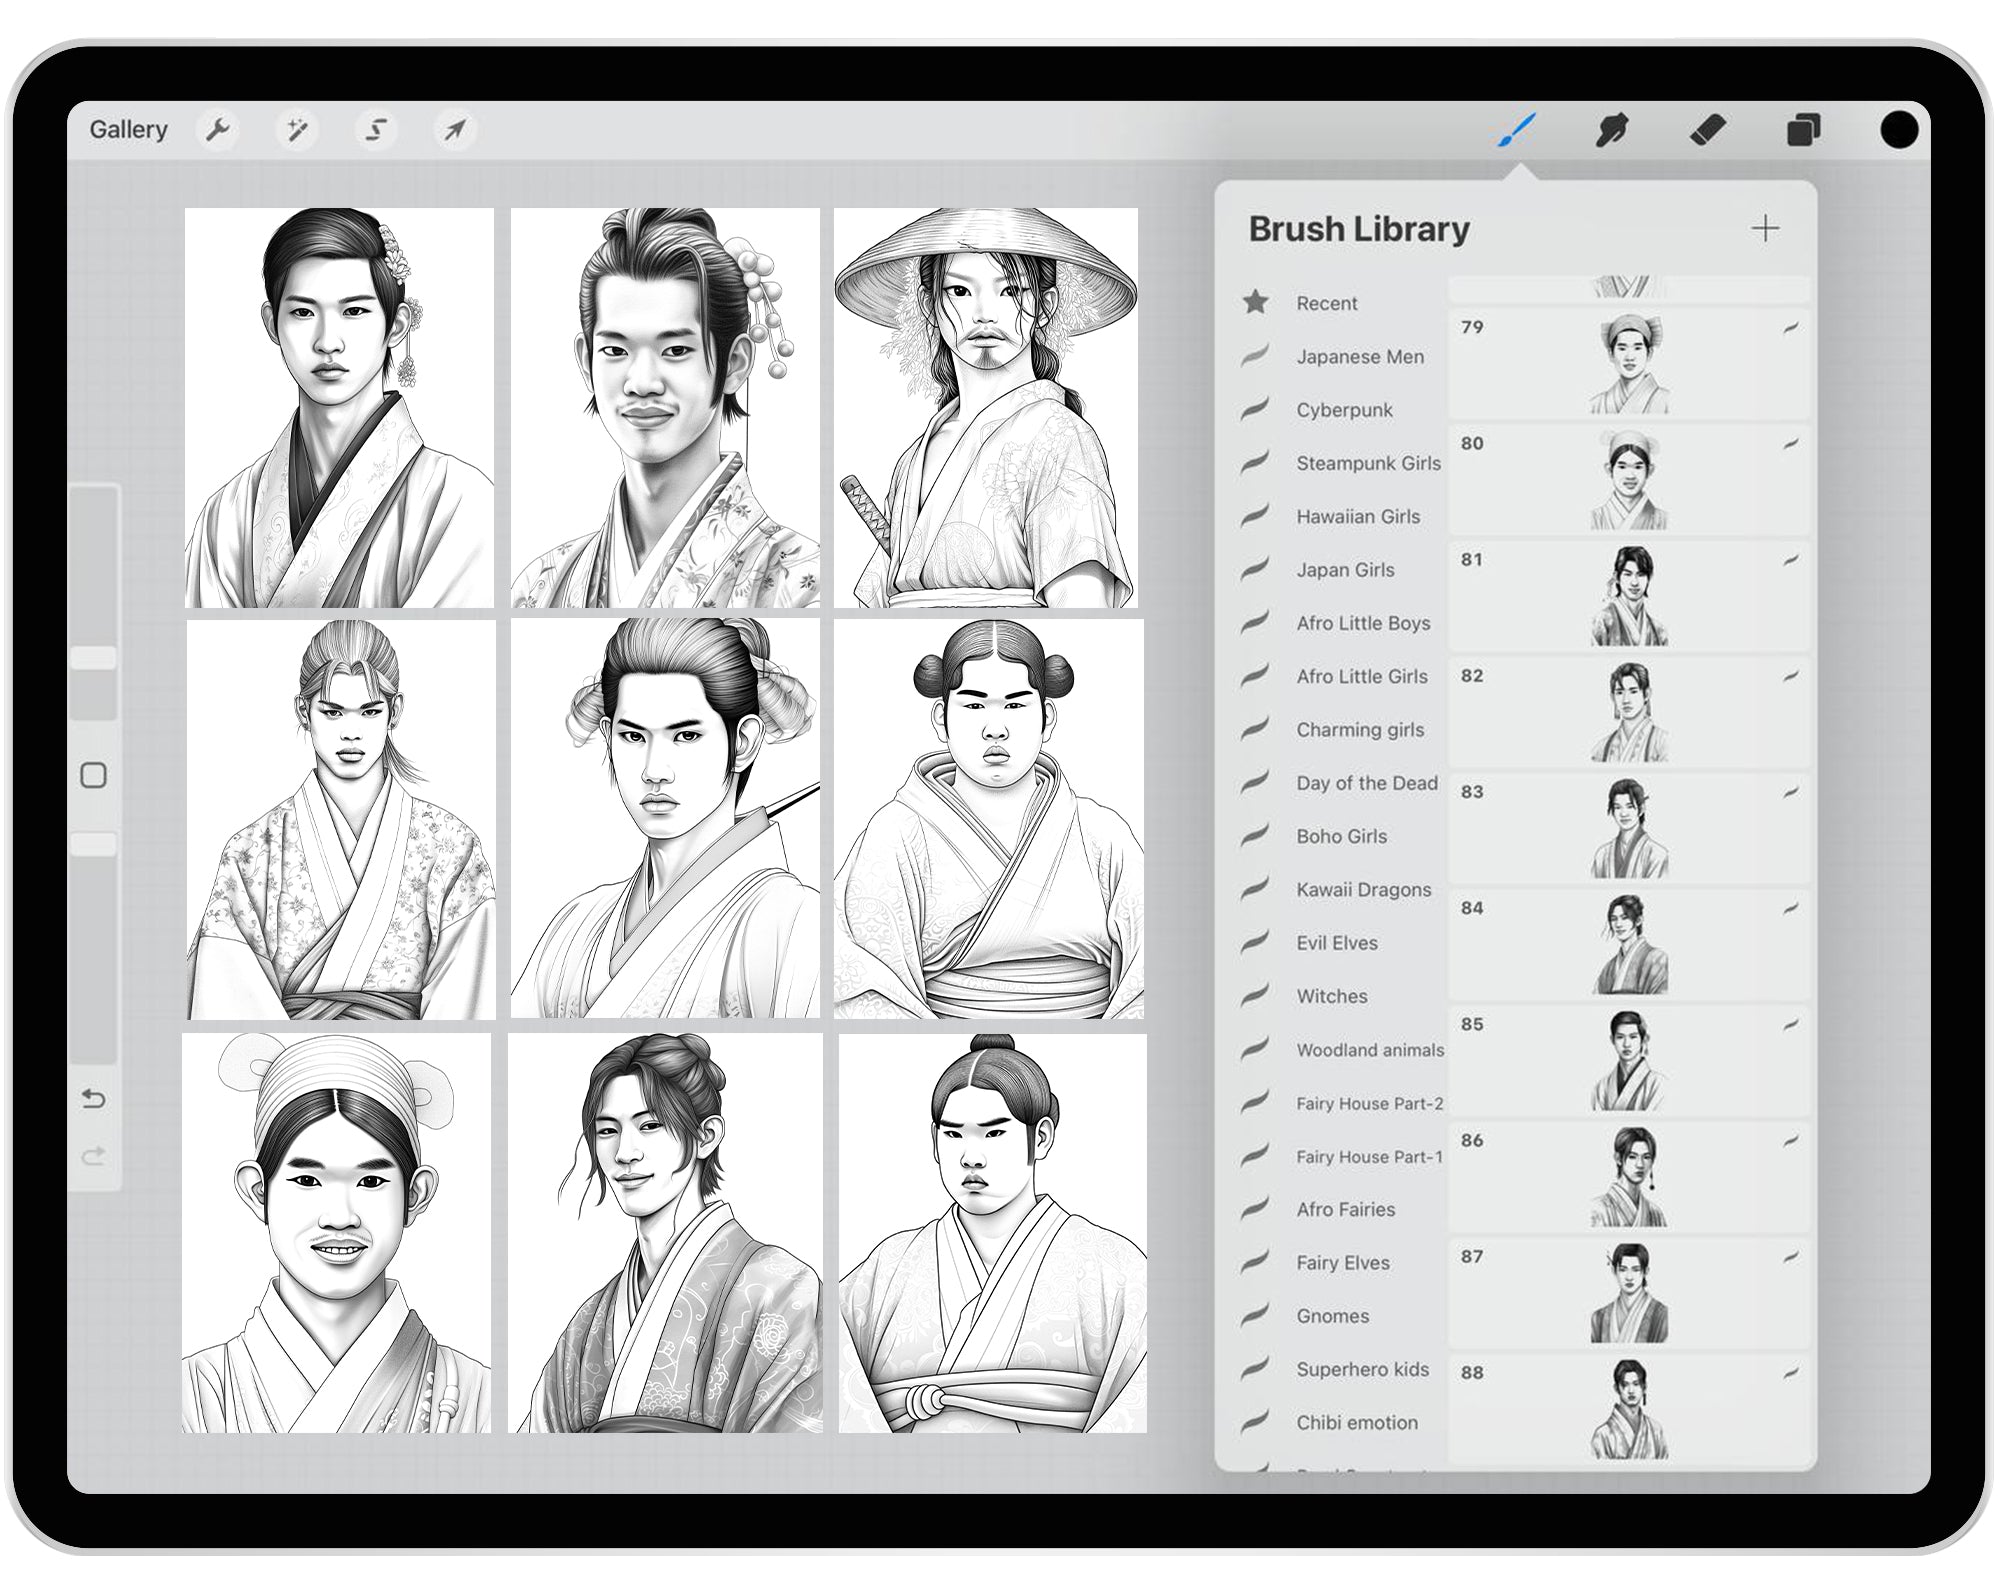Return to Gallery

tap(130, 129)
